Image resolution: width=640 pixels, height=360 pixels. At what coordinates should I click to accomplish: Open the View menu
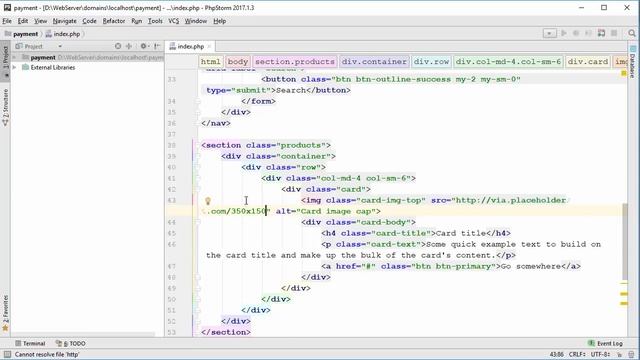tap(40, 21)
